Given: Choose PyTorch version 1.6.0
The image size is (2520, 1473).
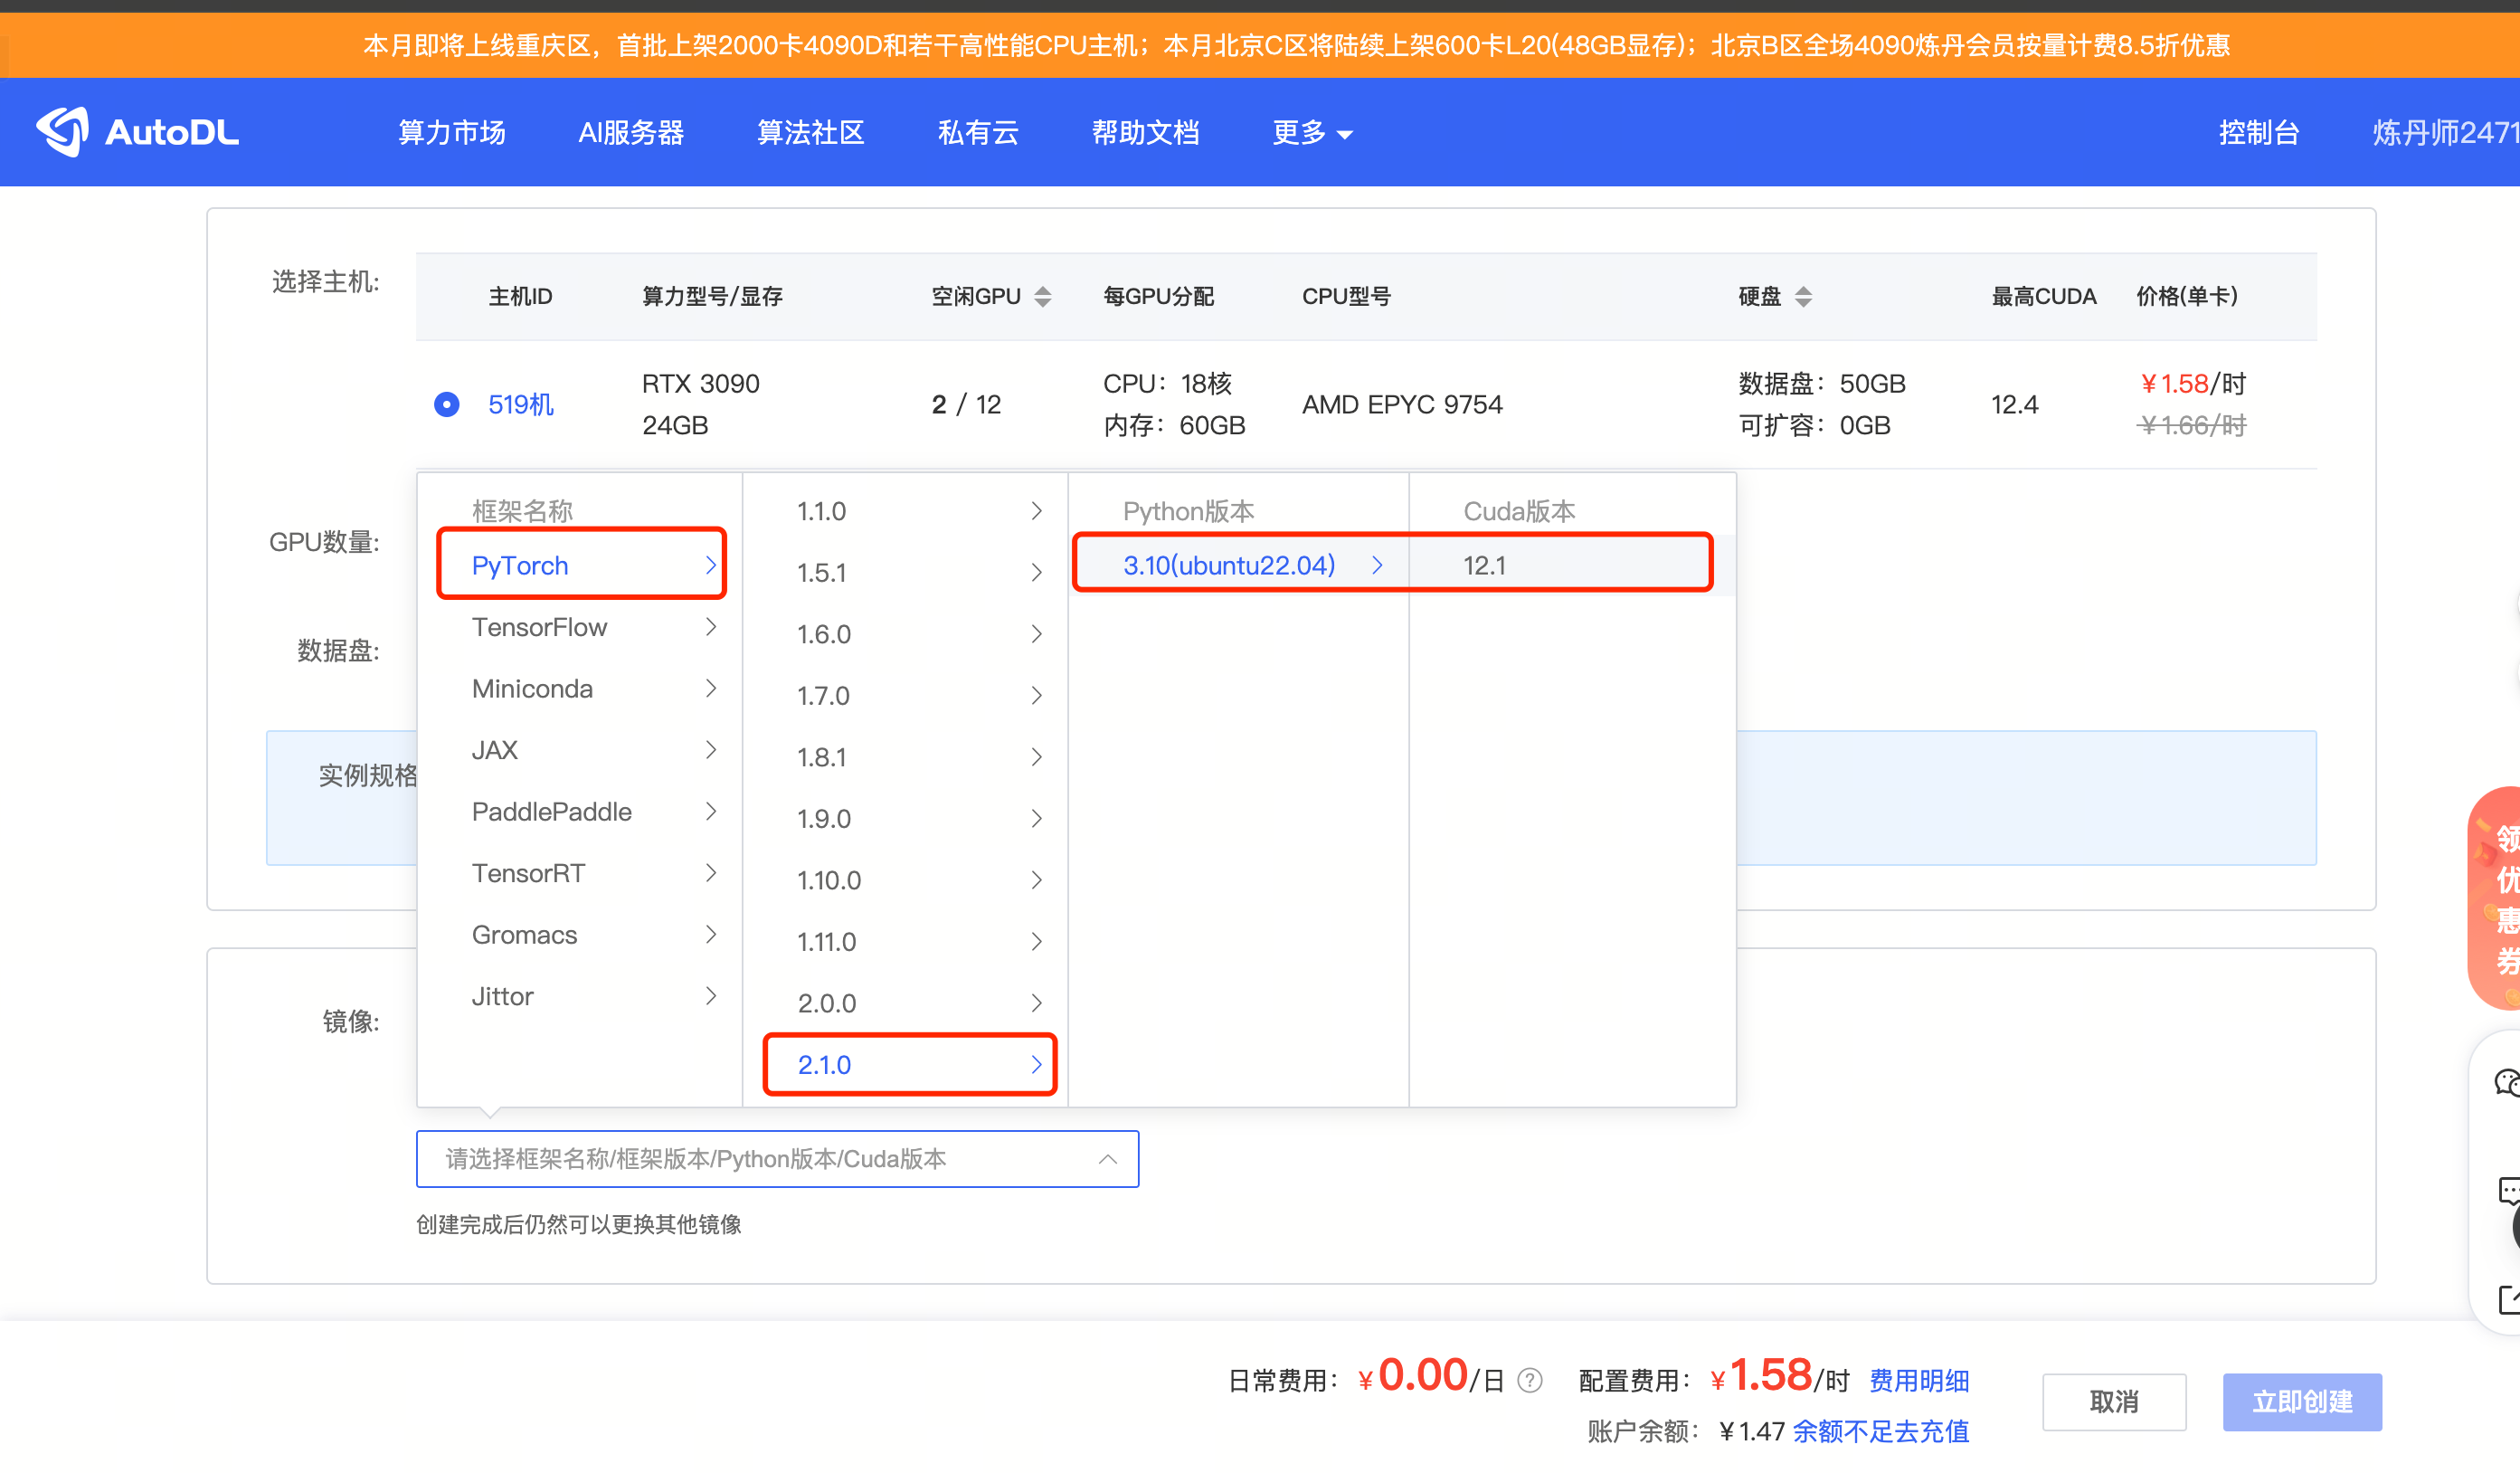Looking at the screenshot, I should coord(907,634).
